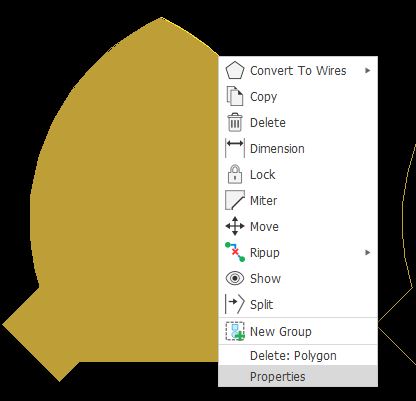The width and height of the screenshot is (416, 401).
Task: Click the eye Show icon
Action: pos(235,278)
